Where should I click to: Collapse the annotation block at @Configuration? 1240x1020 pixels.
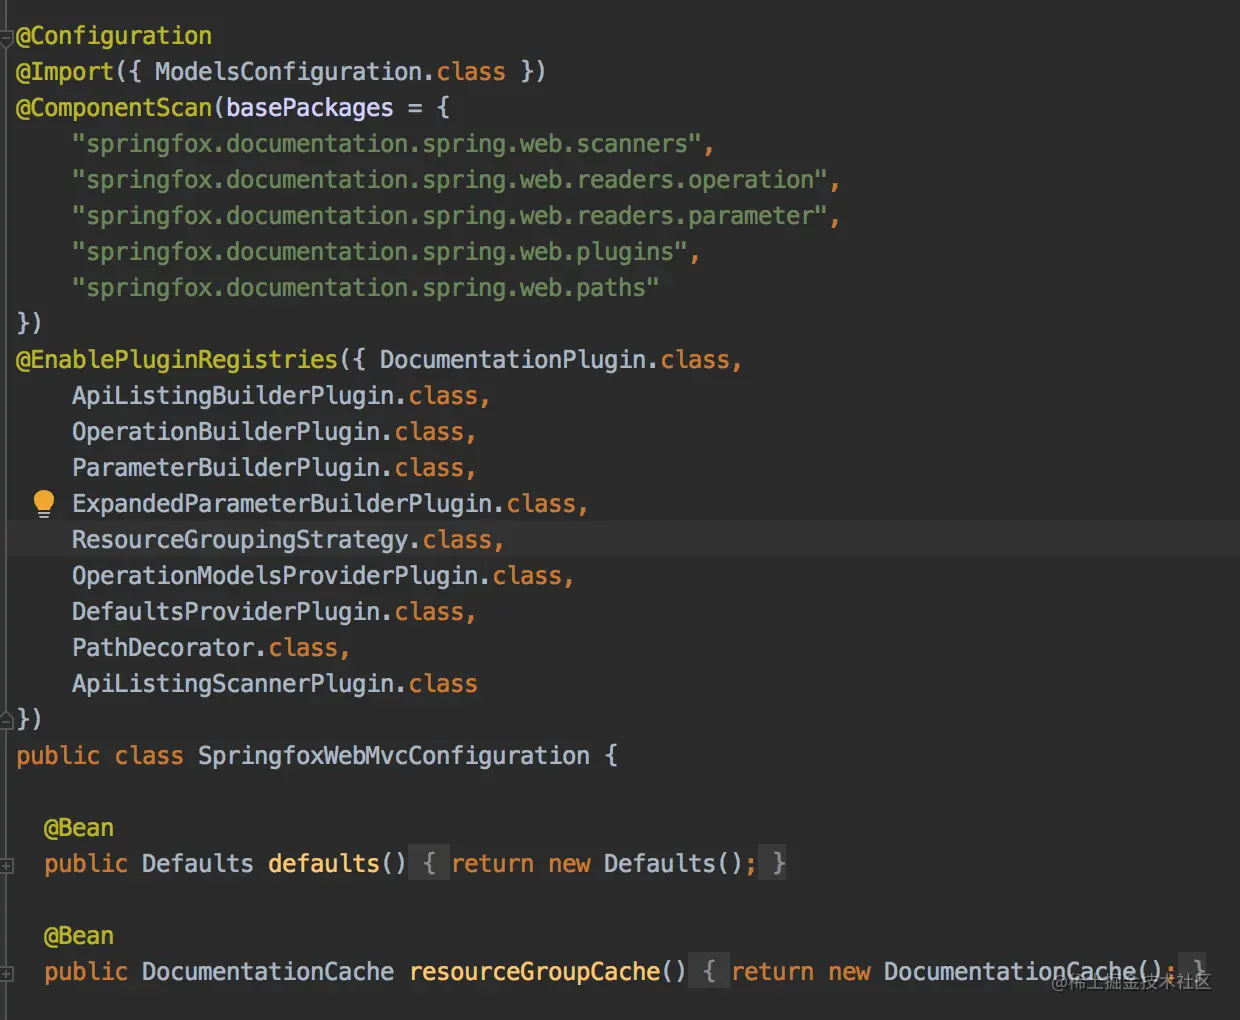pos(6,38)
